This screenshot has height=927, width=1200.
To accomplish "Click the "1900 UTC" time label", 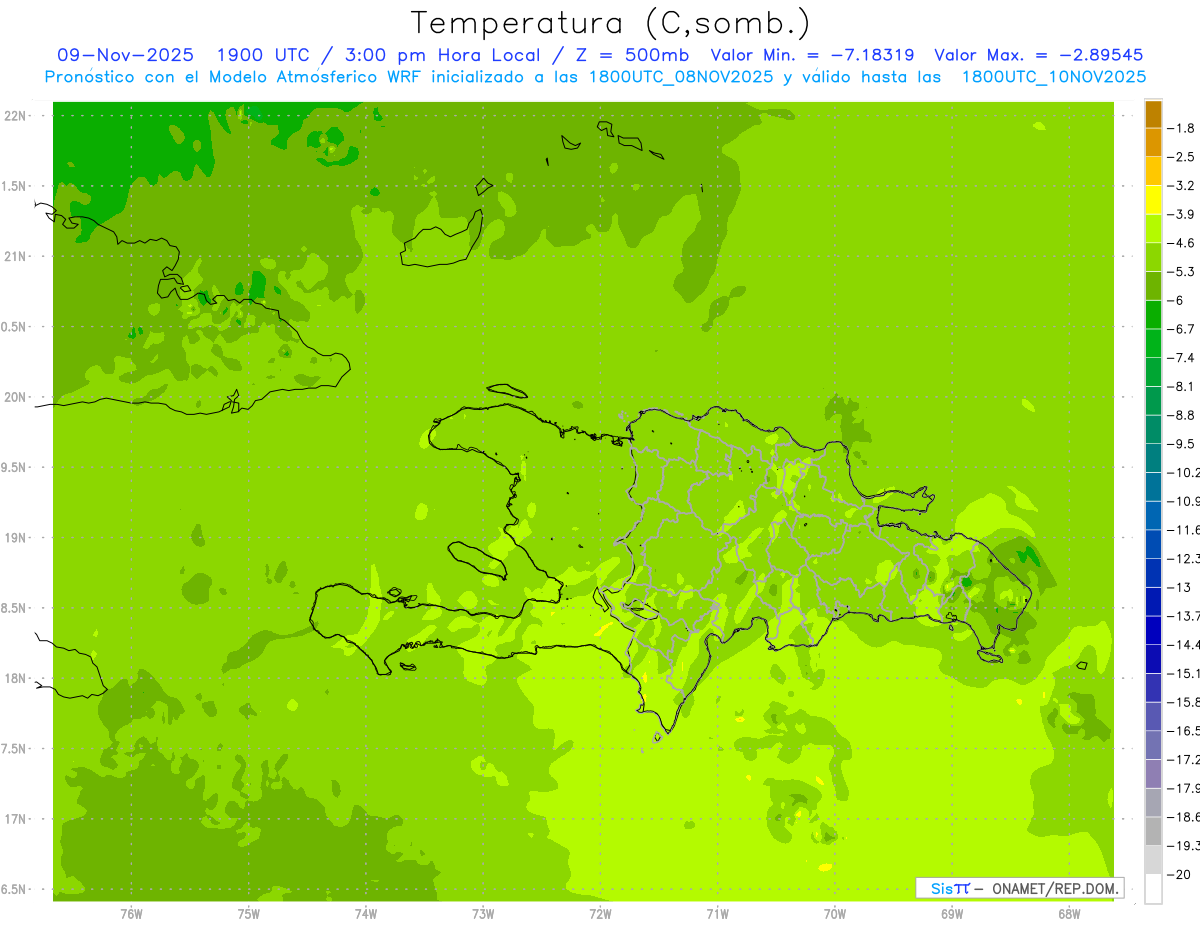I will (265, 55).
